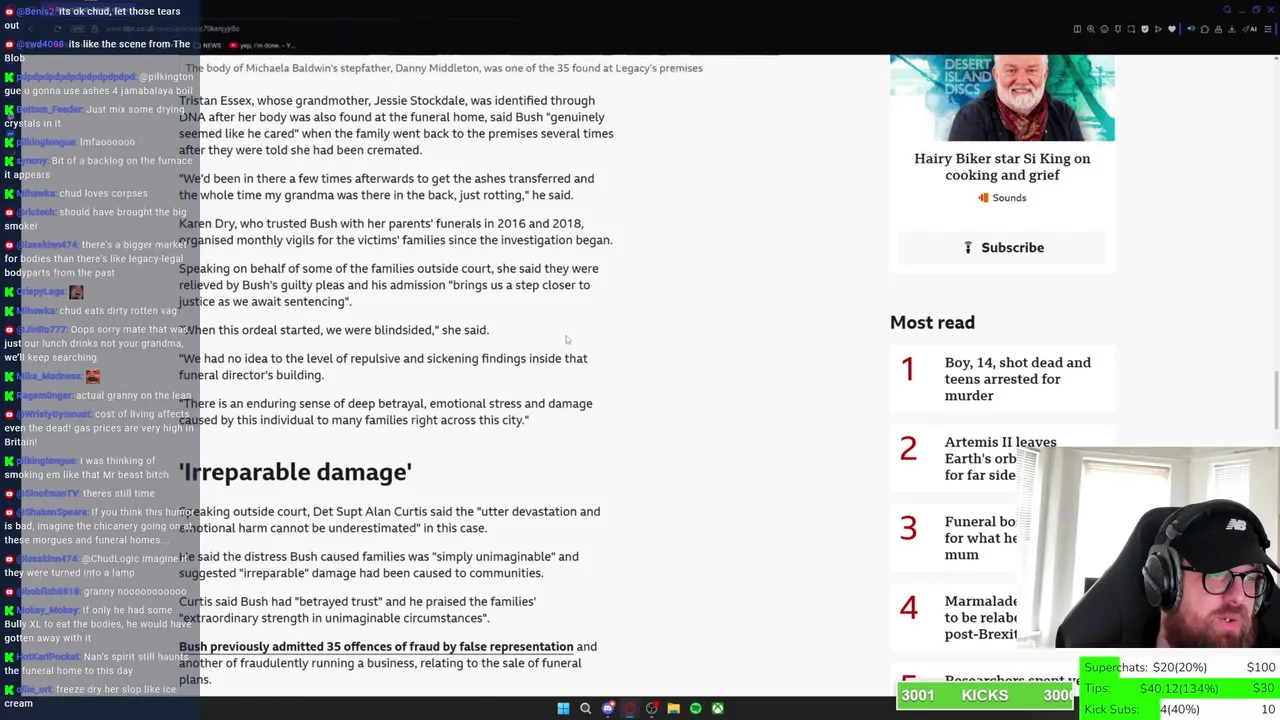Image resolution: width=1280 pixels, height=720 pixels.
Task: Click the 'Tips: $40.12(134%)' overlay text
Action: coord(1151,688)
